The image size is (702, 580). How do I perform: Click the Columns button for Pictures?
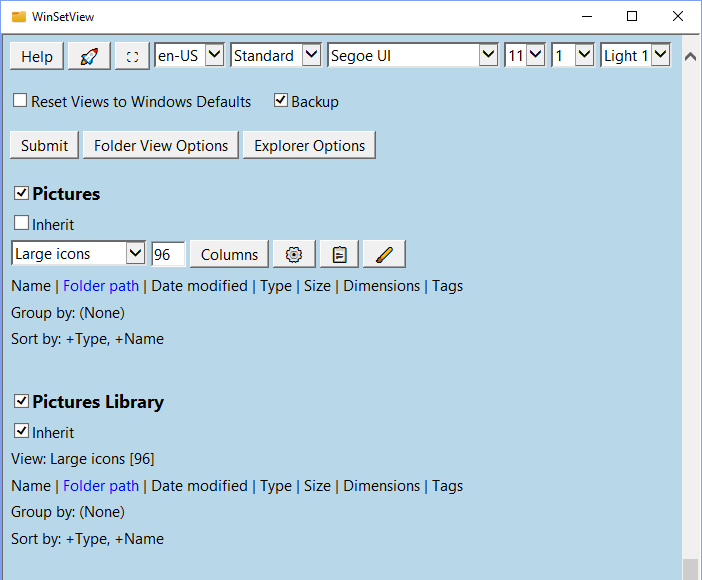point(229,254)
